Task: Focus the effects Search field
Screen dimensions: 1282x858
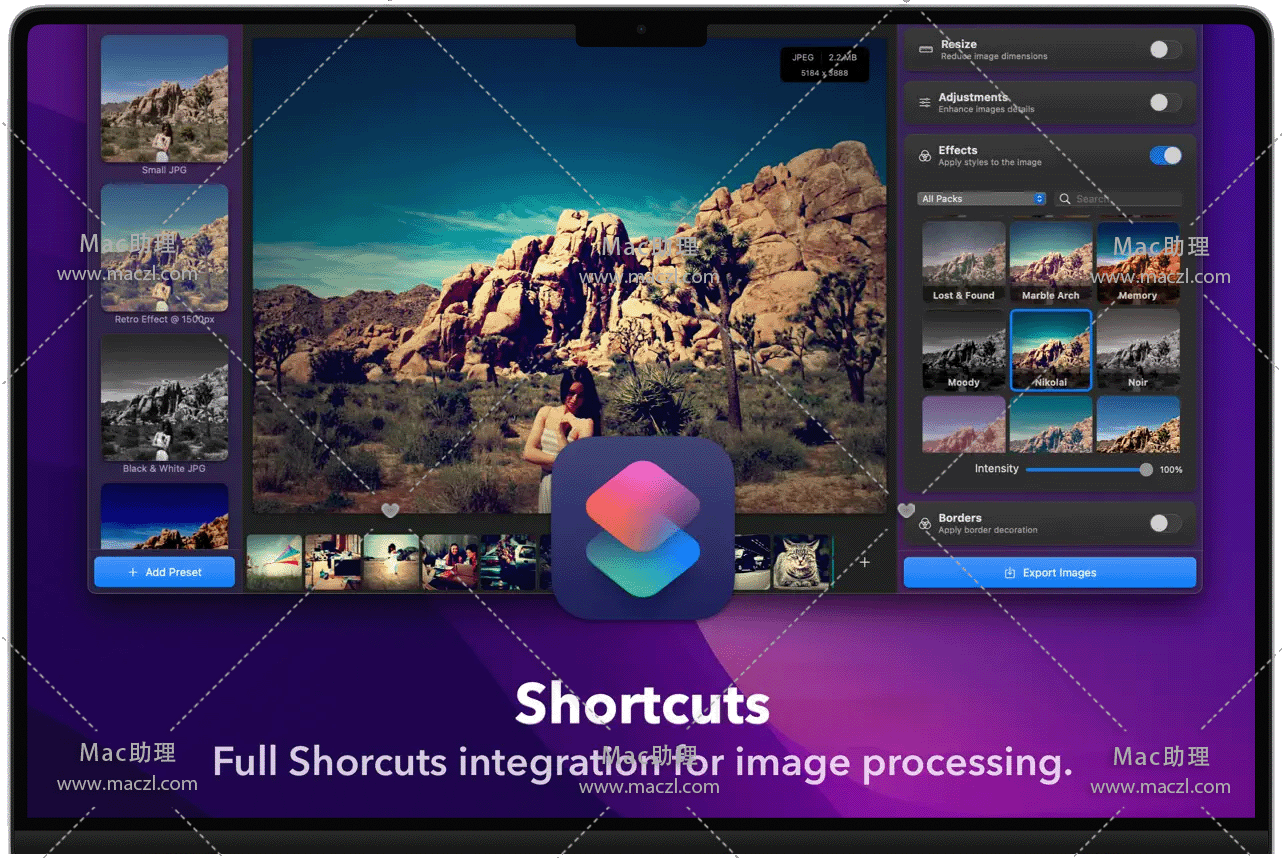Action: (1119, 199)
